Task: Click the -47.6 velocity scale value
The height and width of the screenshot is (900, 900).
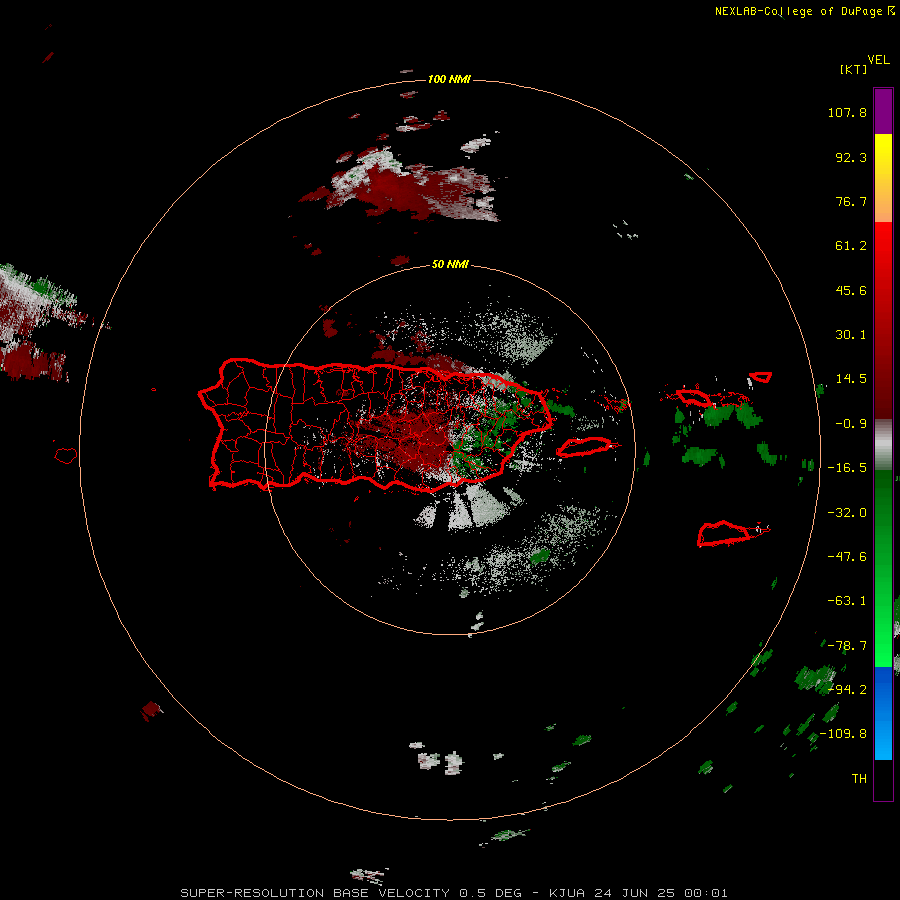Action: (847, 557)
